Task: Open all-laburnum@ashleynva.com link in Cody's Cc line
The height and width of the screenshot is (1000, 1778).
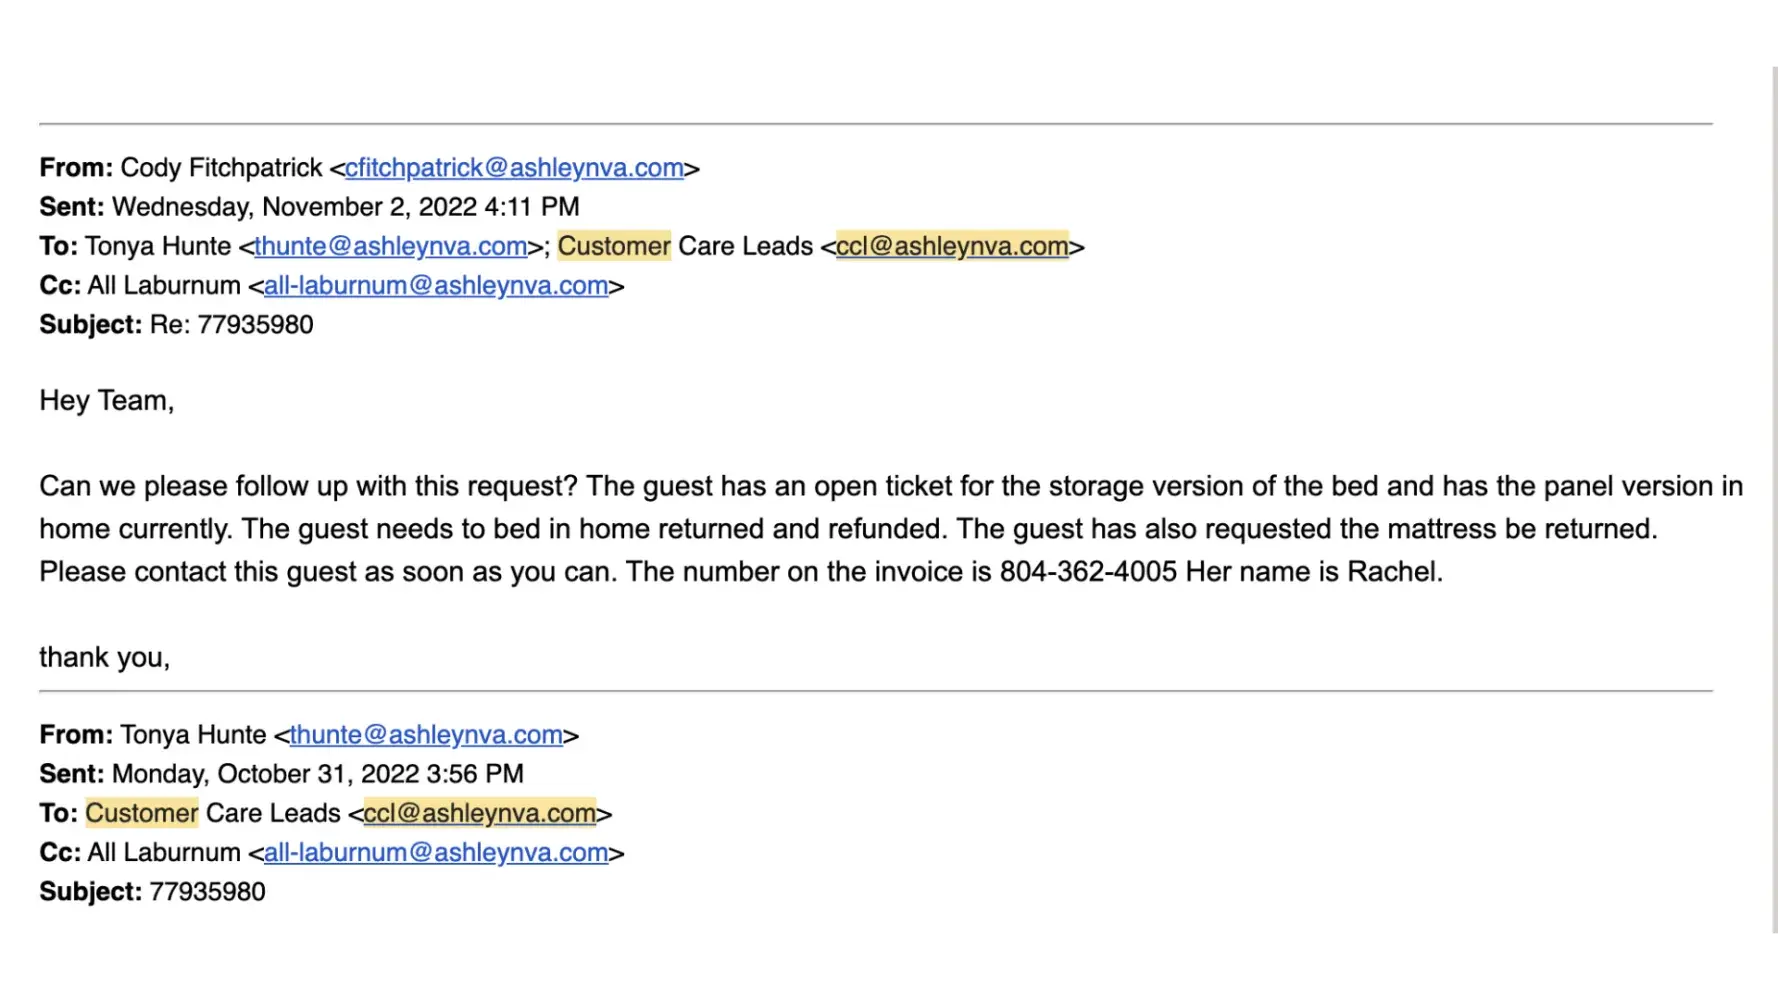Action: 436,286
